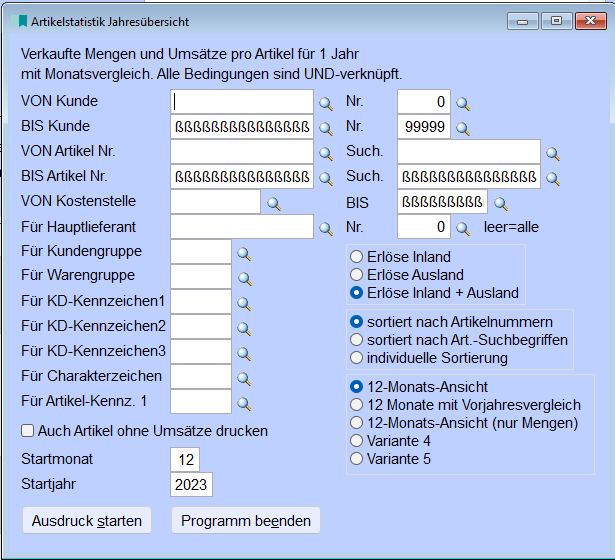
Task: Select Variante 4 option
Action: coord(356,441)
